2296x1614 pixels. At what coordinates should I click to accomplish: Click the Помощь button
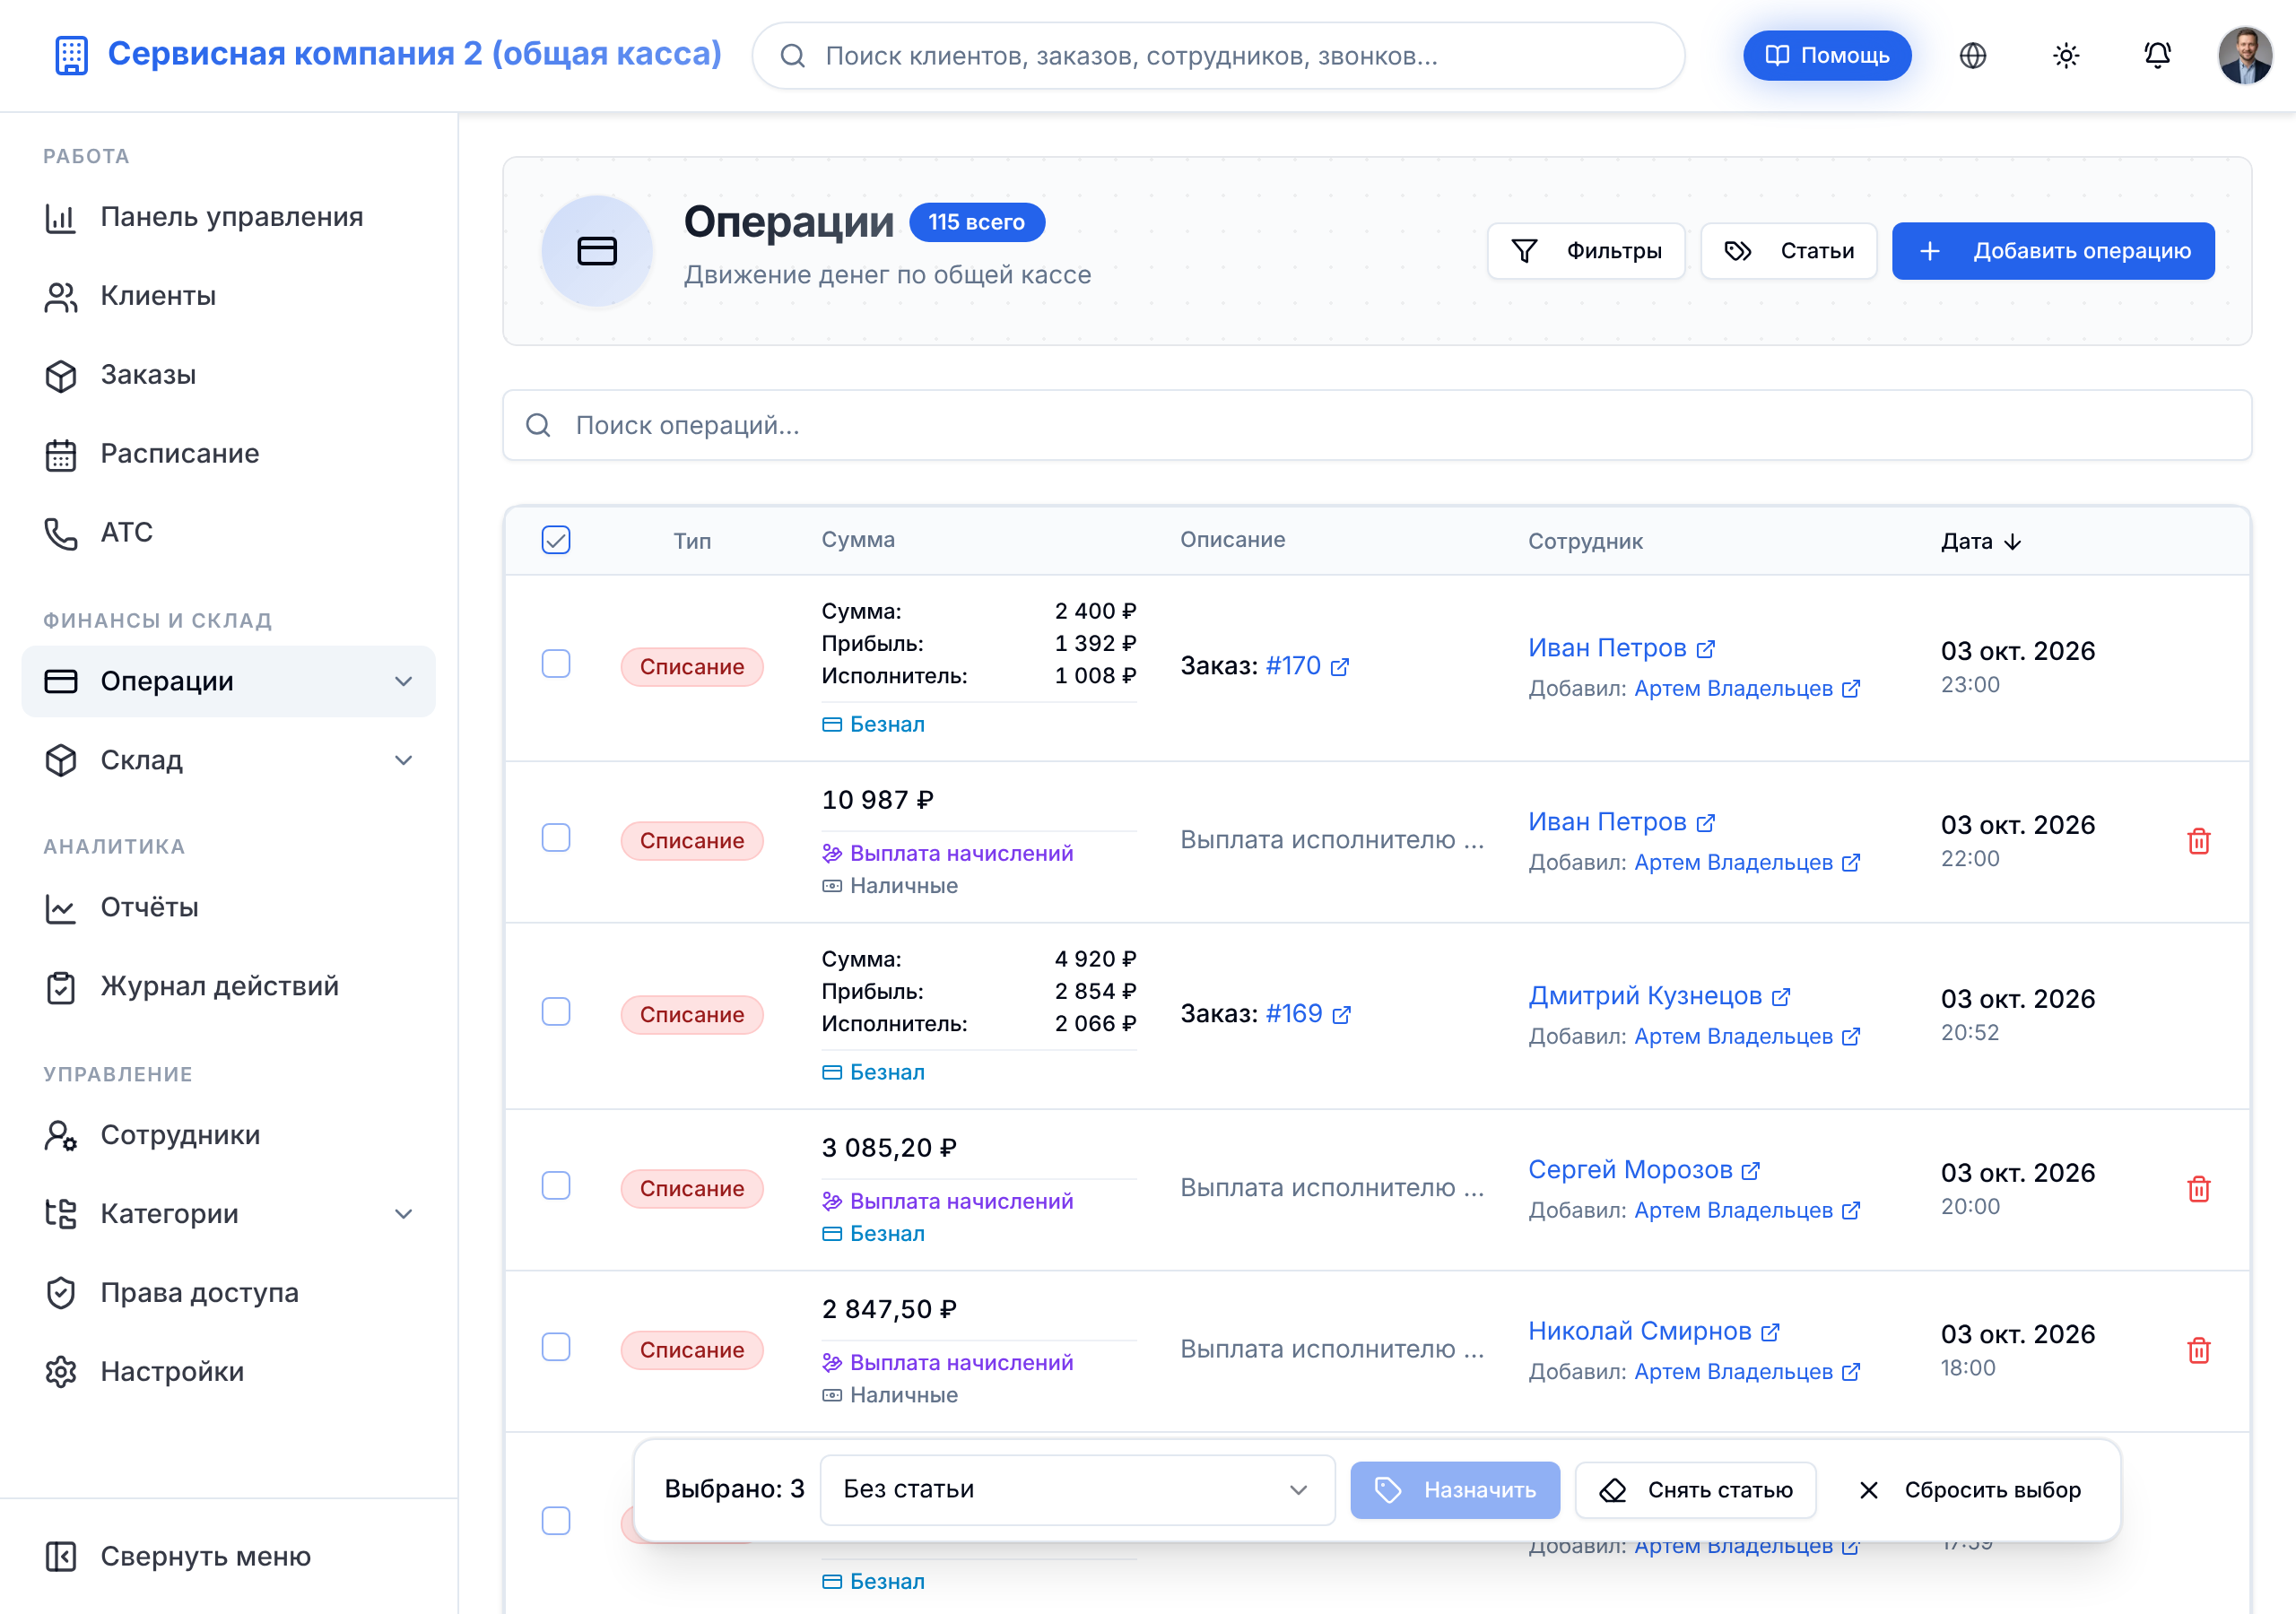point(1827,56)
